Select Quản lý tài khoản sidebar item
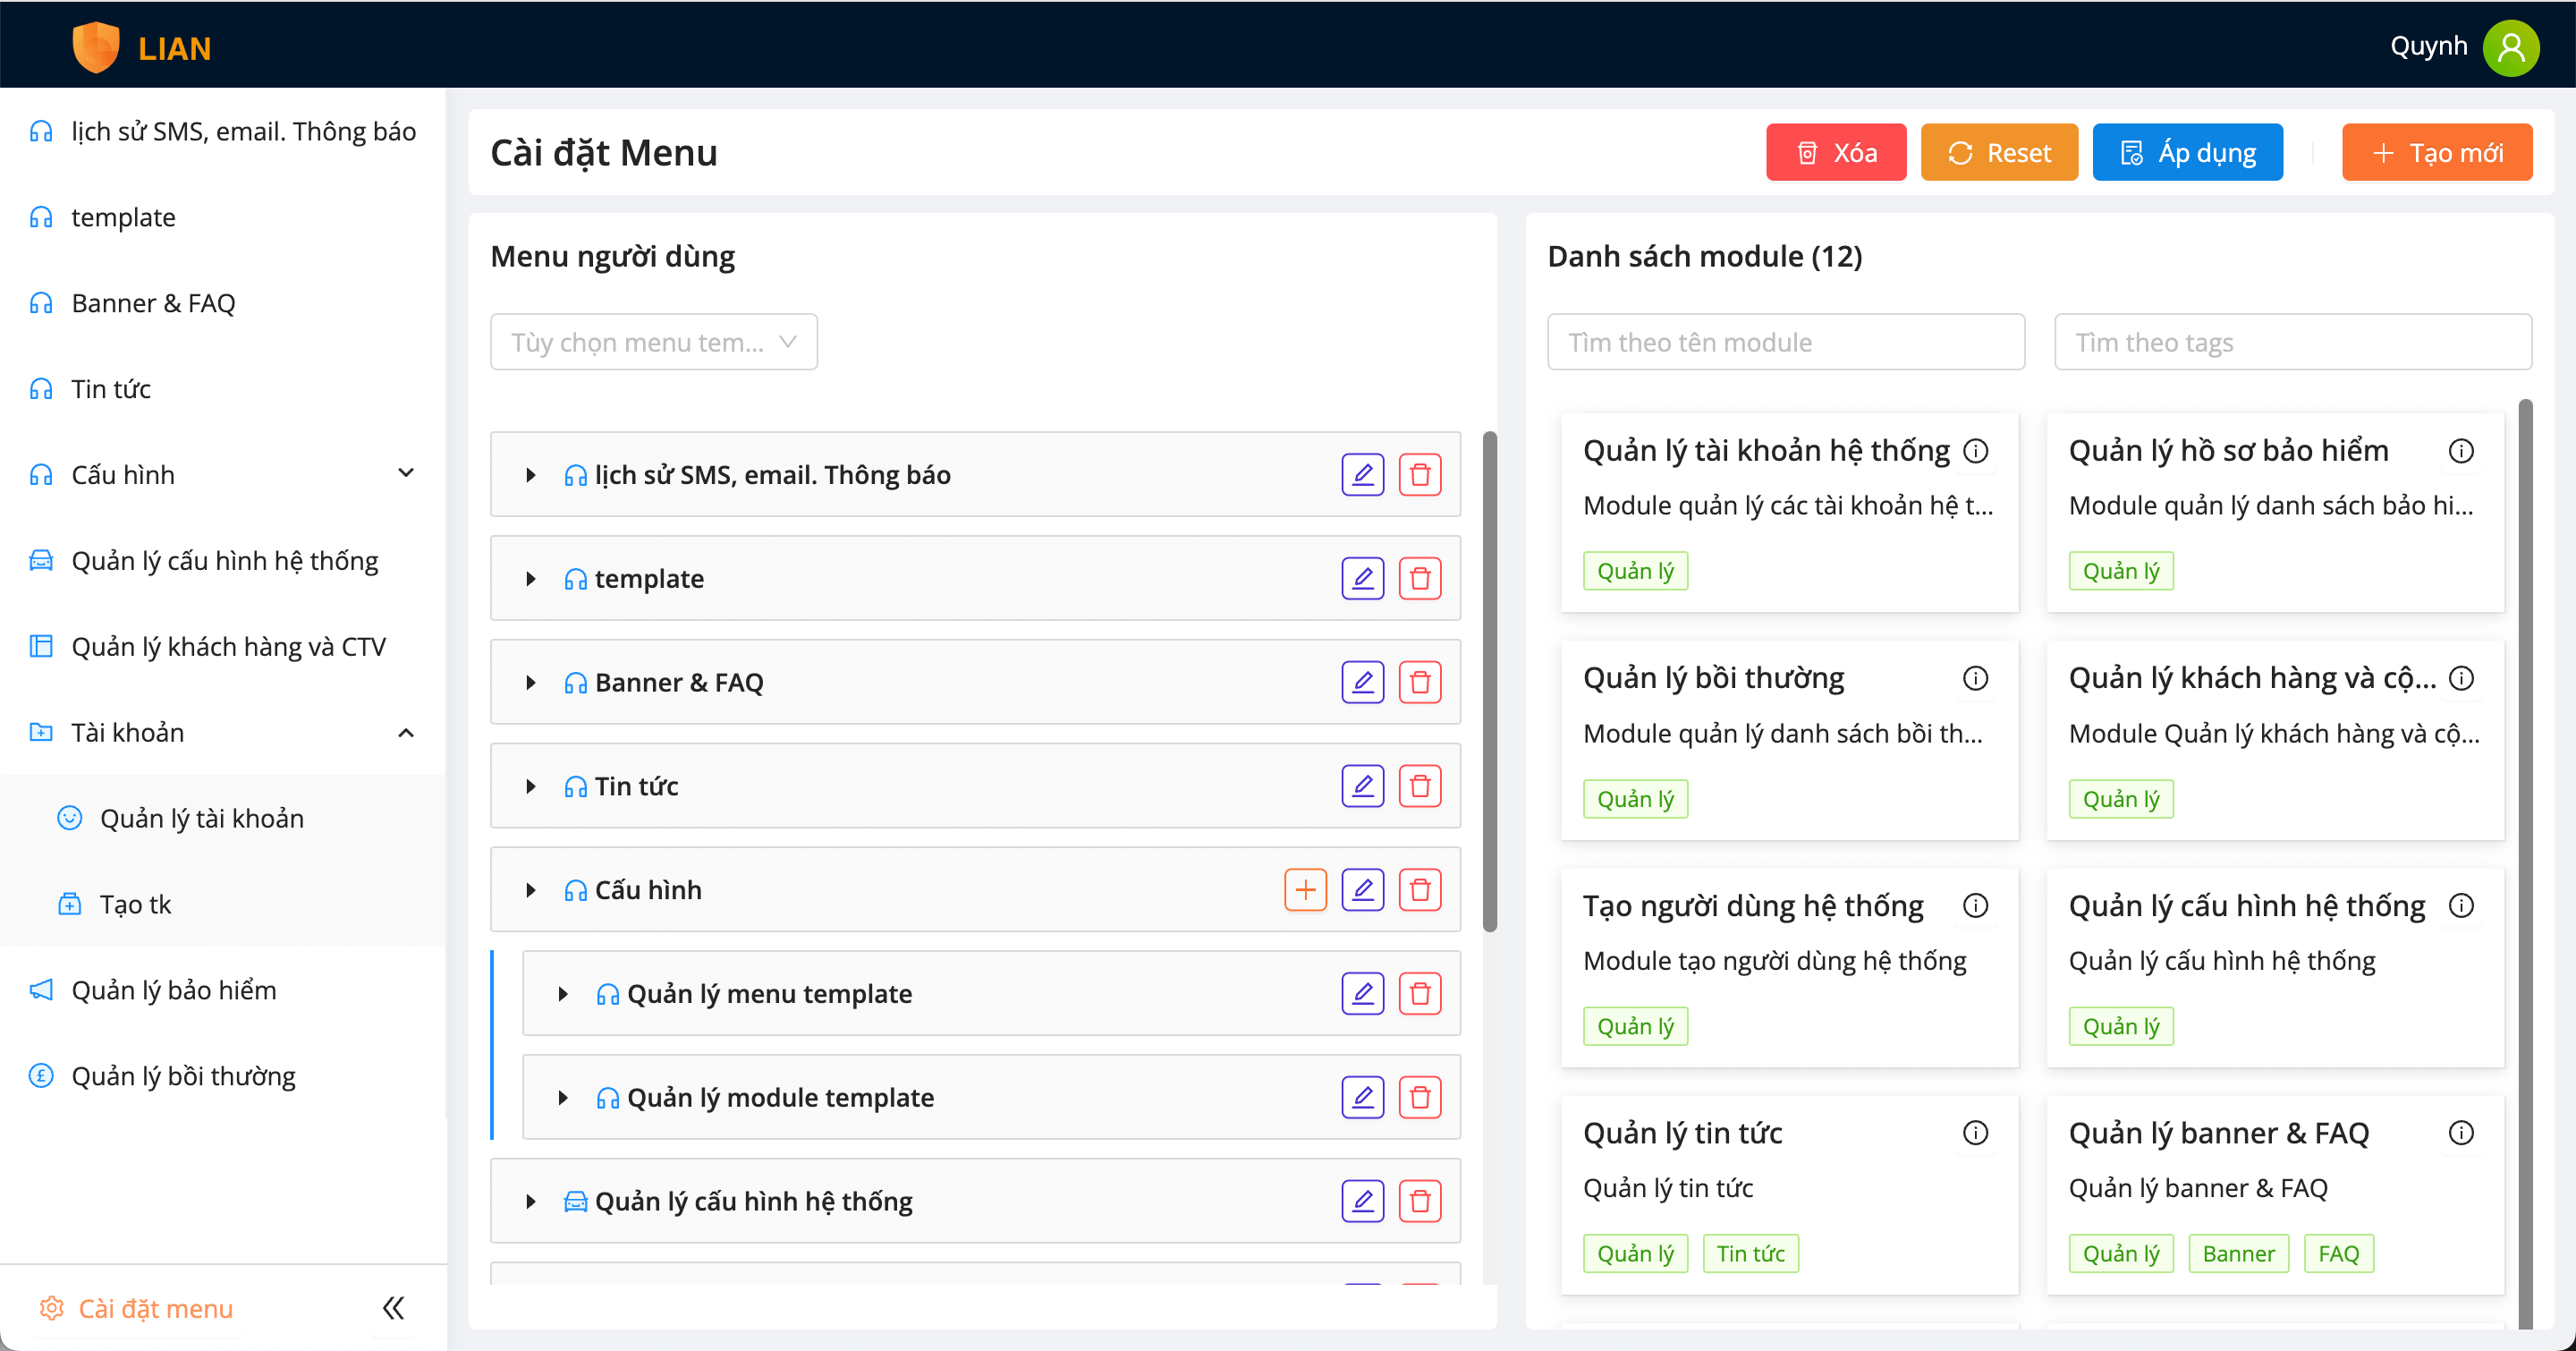The image size is (2576, 1351). tap(201, 818)
